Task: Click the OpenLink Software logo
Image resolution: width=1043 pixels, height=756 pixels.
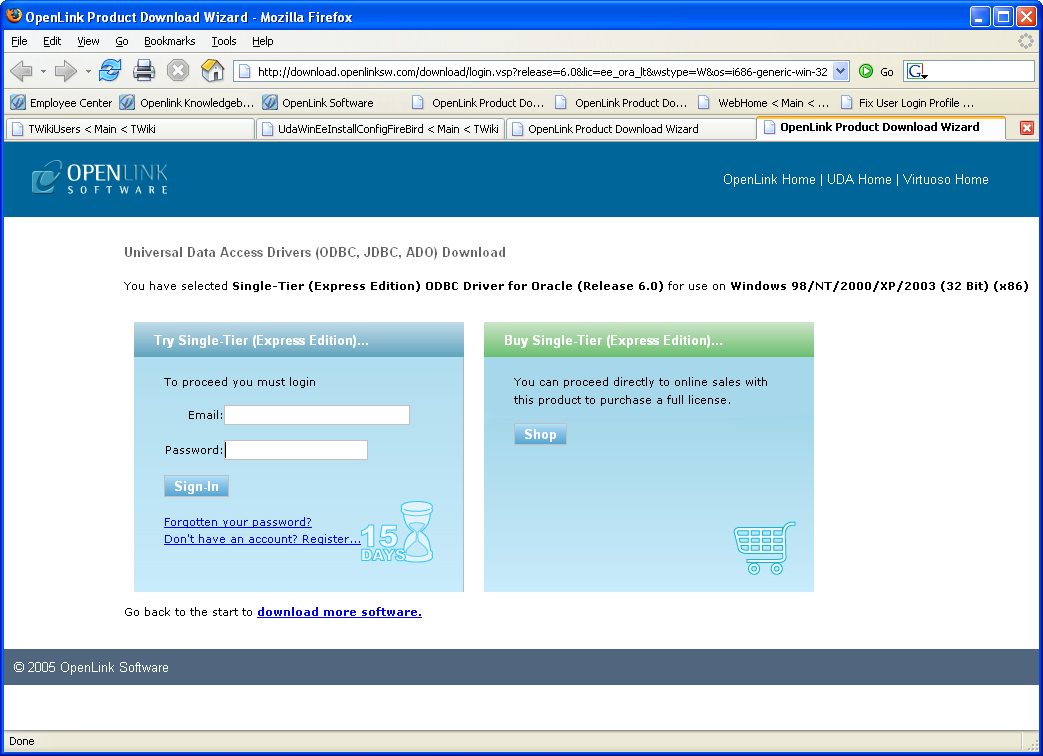Action: 100,178
